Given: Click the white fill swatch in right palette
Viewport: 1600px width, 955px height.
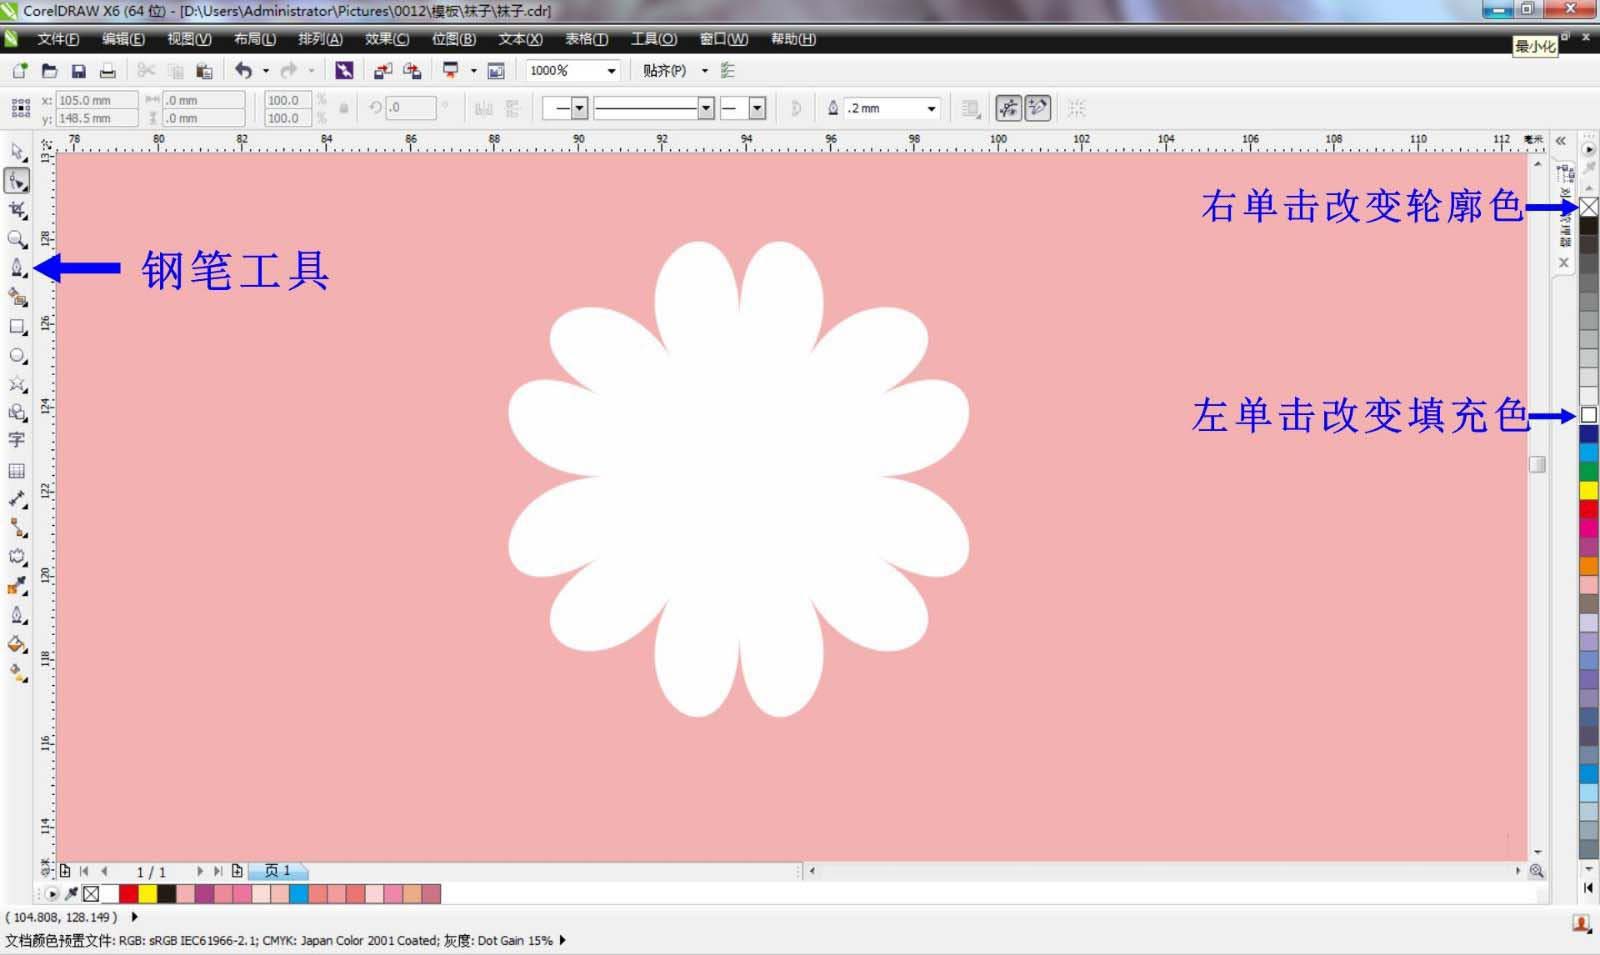Looking at the screenshot, I should coord(1588,413).
